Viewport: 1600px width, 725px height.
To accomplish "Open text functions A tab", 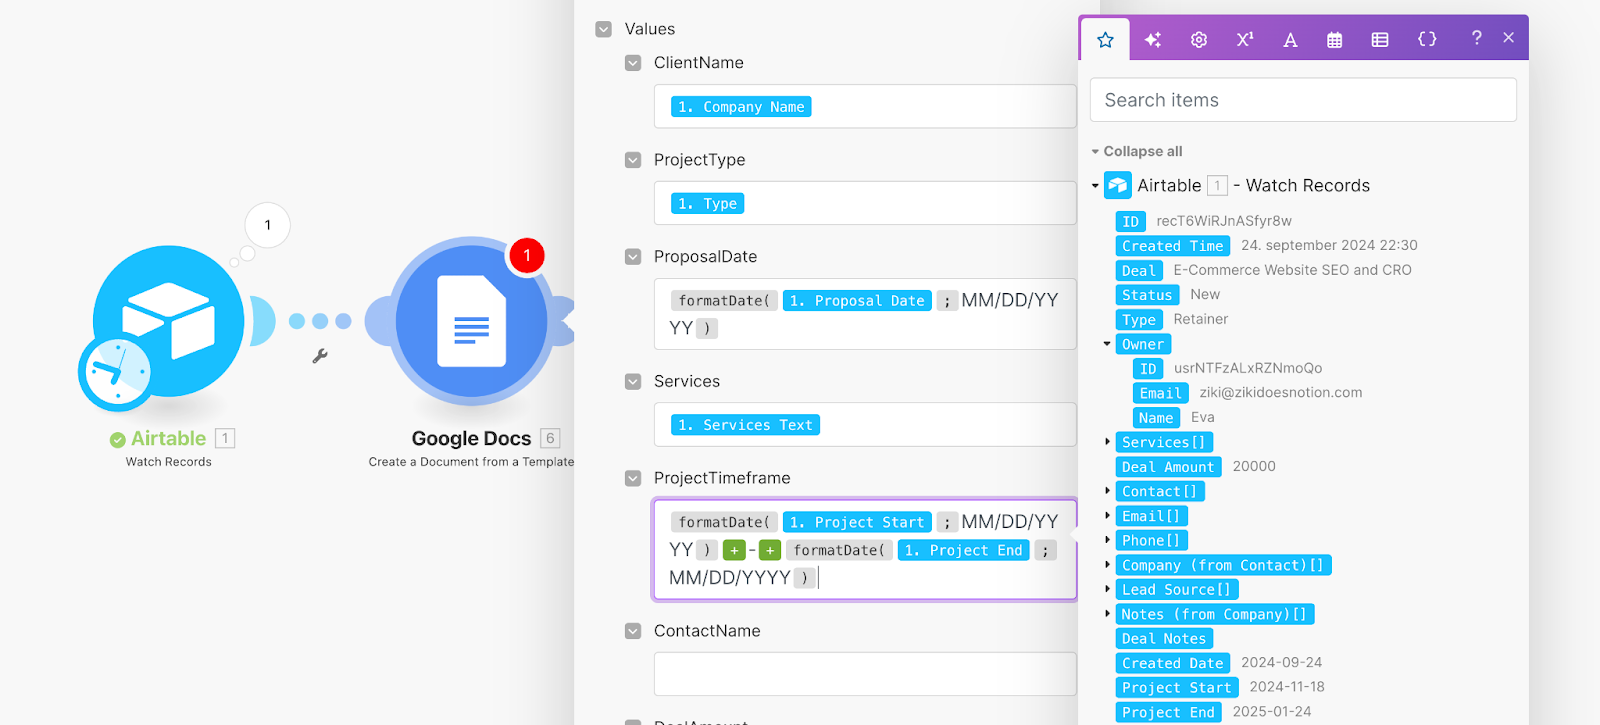I will [1290, 40].
